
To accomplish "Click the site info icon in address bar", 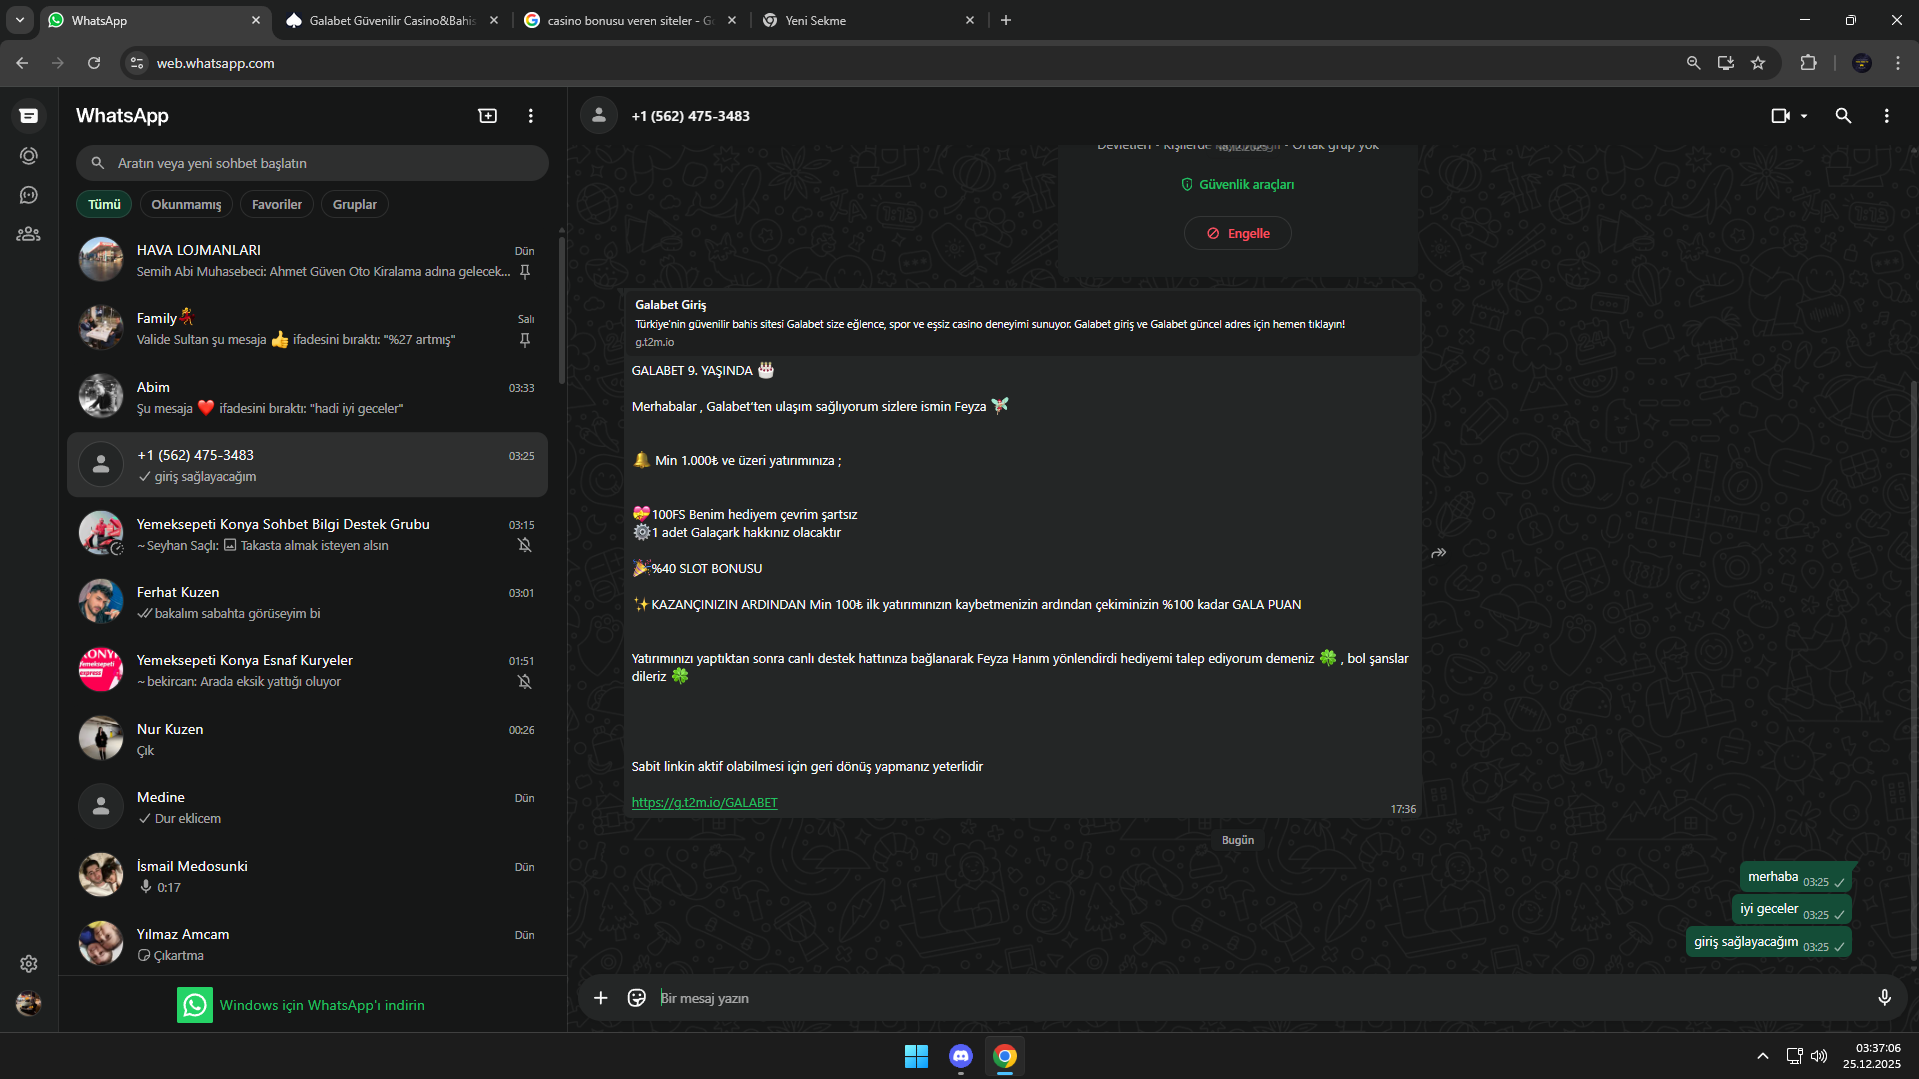I will click(x=138, y=63).
